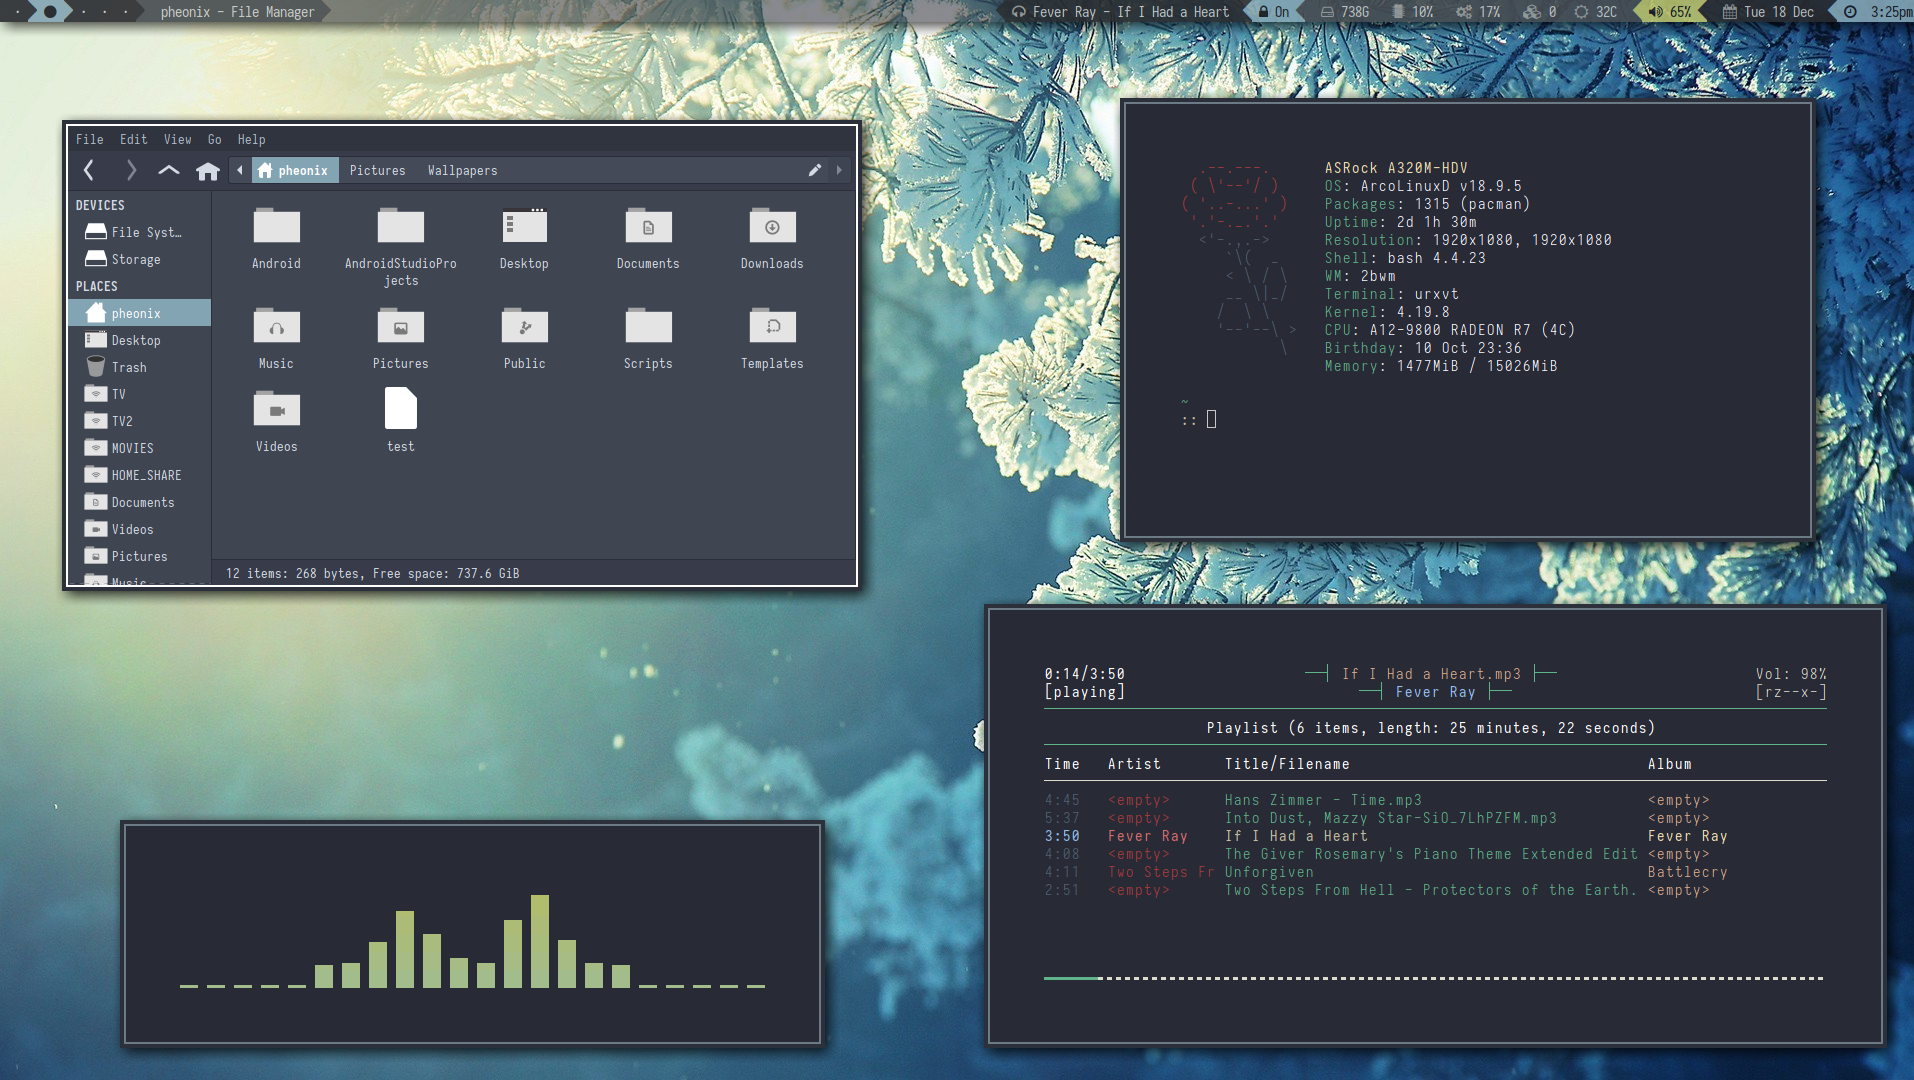The width and height of the screenshot is (1914, 1080).
Task: Click pheonix path bar button
Action: (294, 170)
